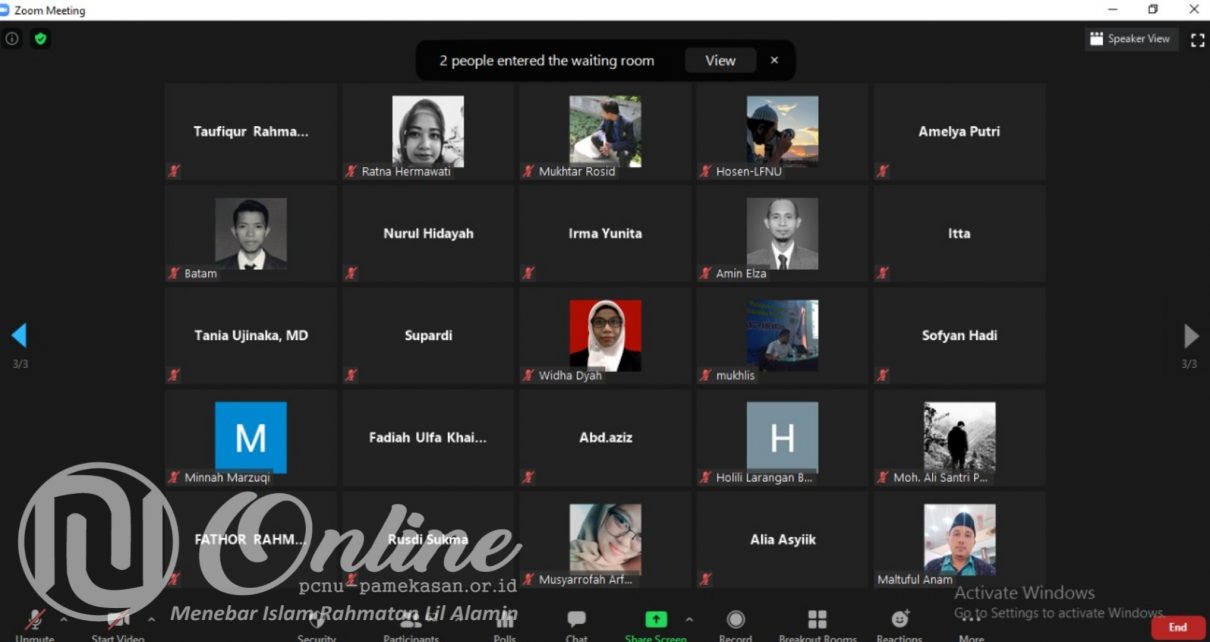This screenshot has width=1210, height=642.
Task: Expand share options arrow beside Share Screen
Action: (x=689, y=619)
